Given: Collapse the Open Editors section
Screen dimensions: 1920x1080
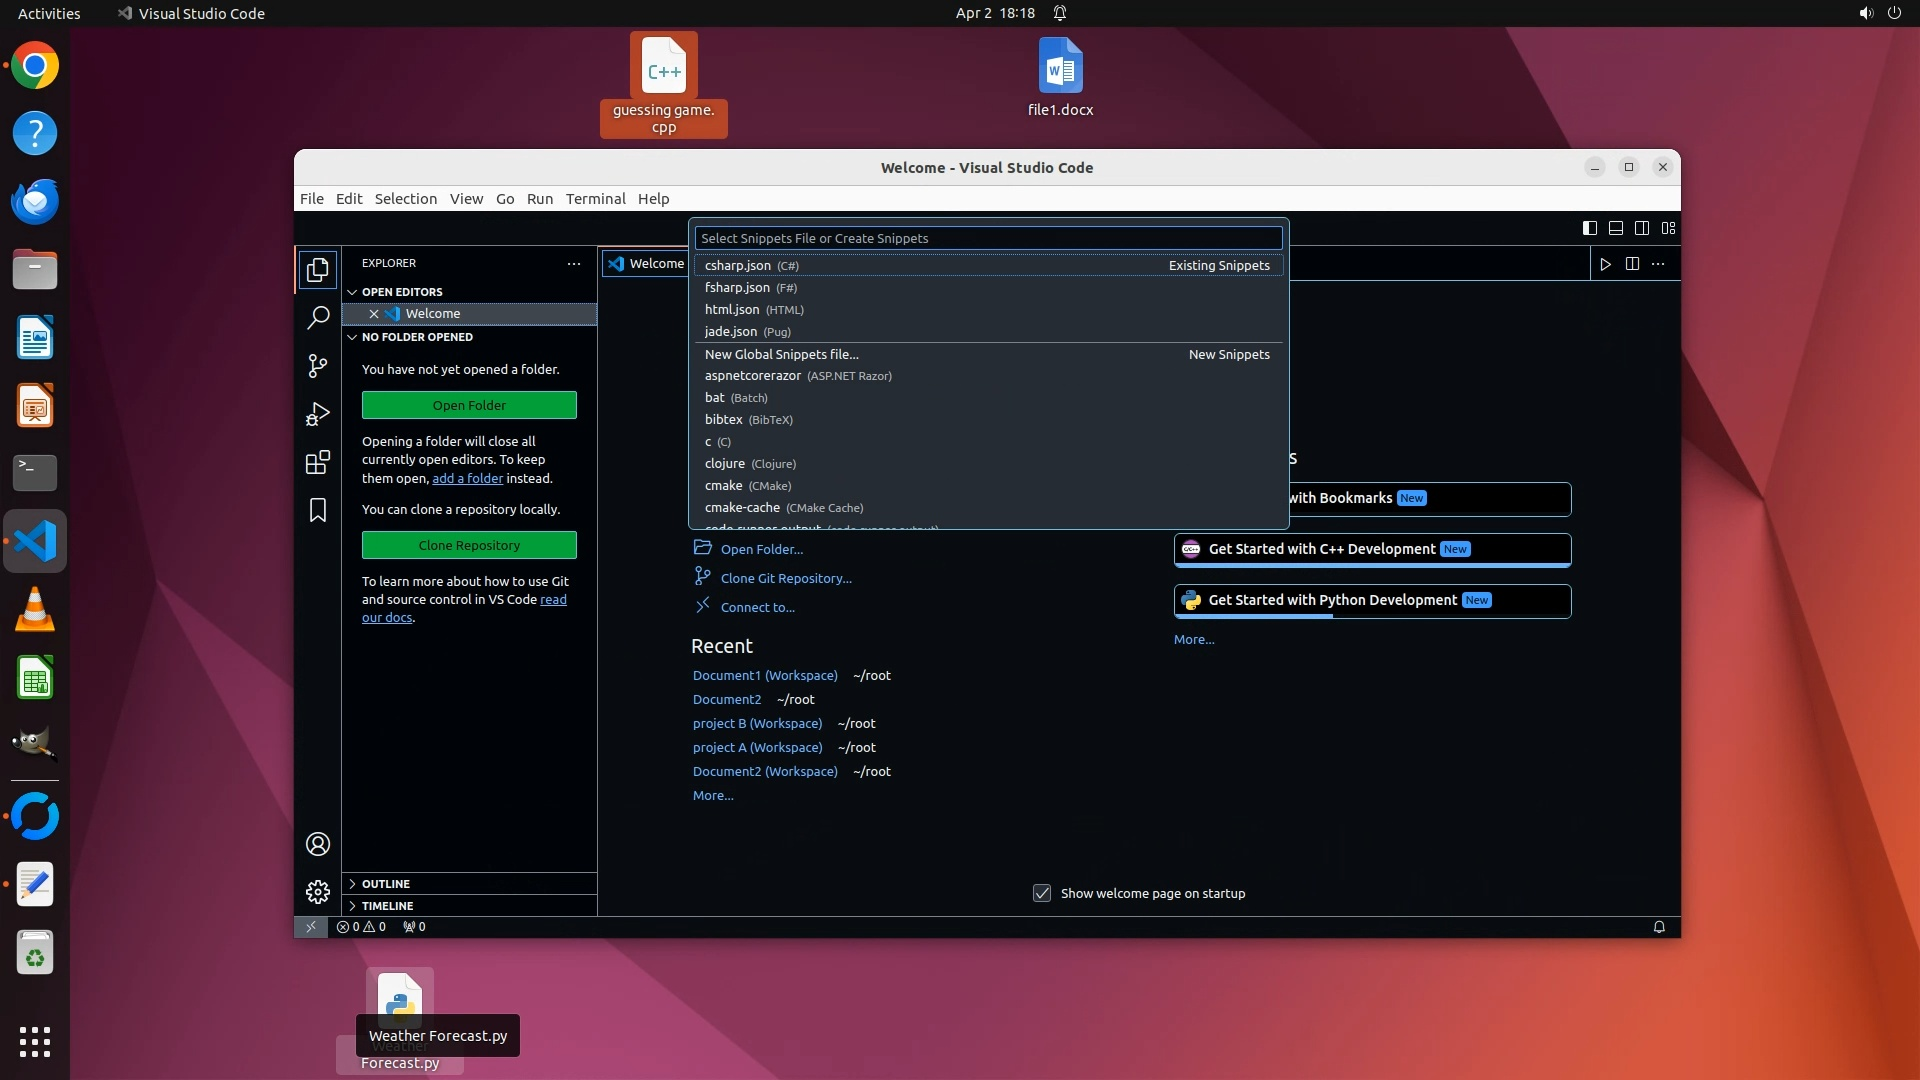Looking at the screenshot, I should (401, 292).
